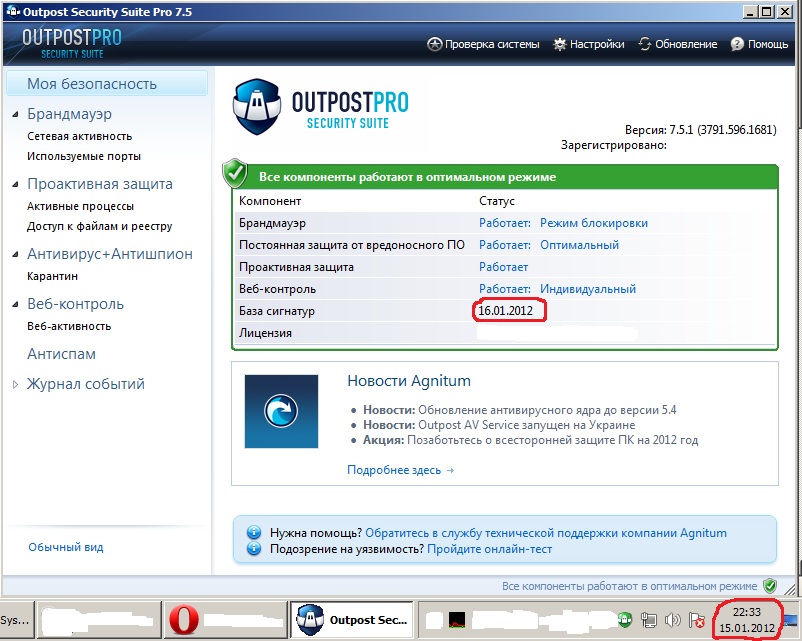The image size is (802, 641).
Task: Click the info icon next to Нужна помощь
Action: [x=254, y=533]
